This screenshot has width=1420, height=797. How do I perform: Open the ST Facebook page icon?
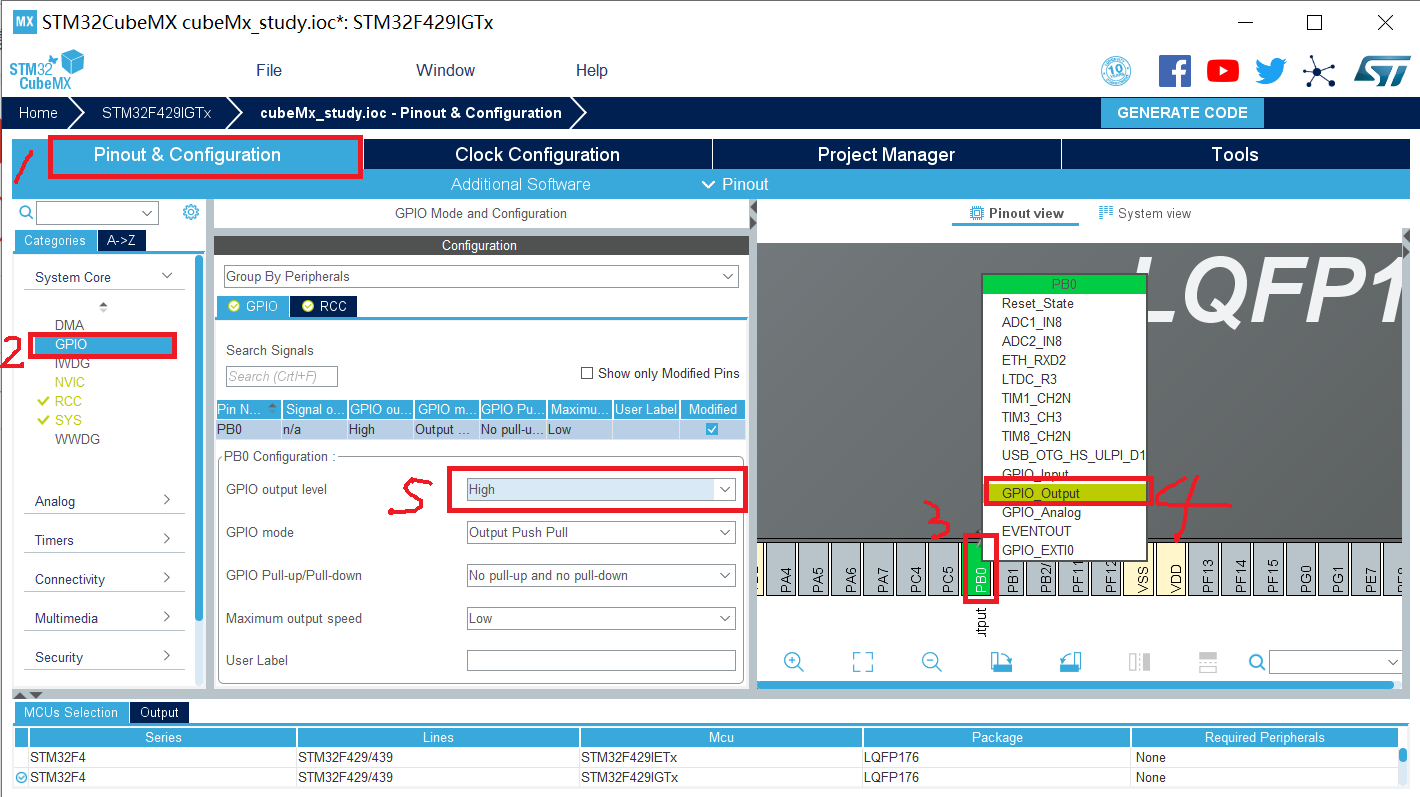click(x=1175, y=71)
